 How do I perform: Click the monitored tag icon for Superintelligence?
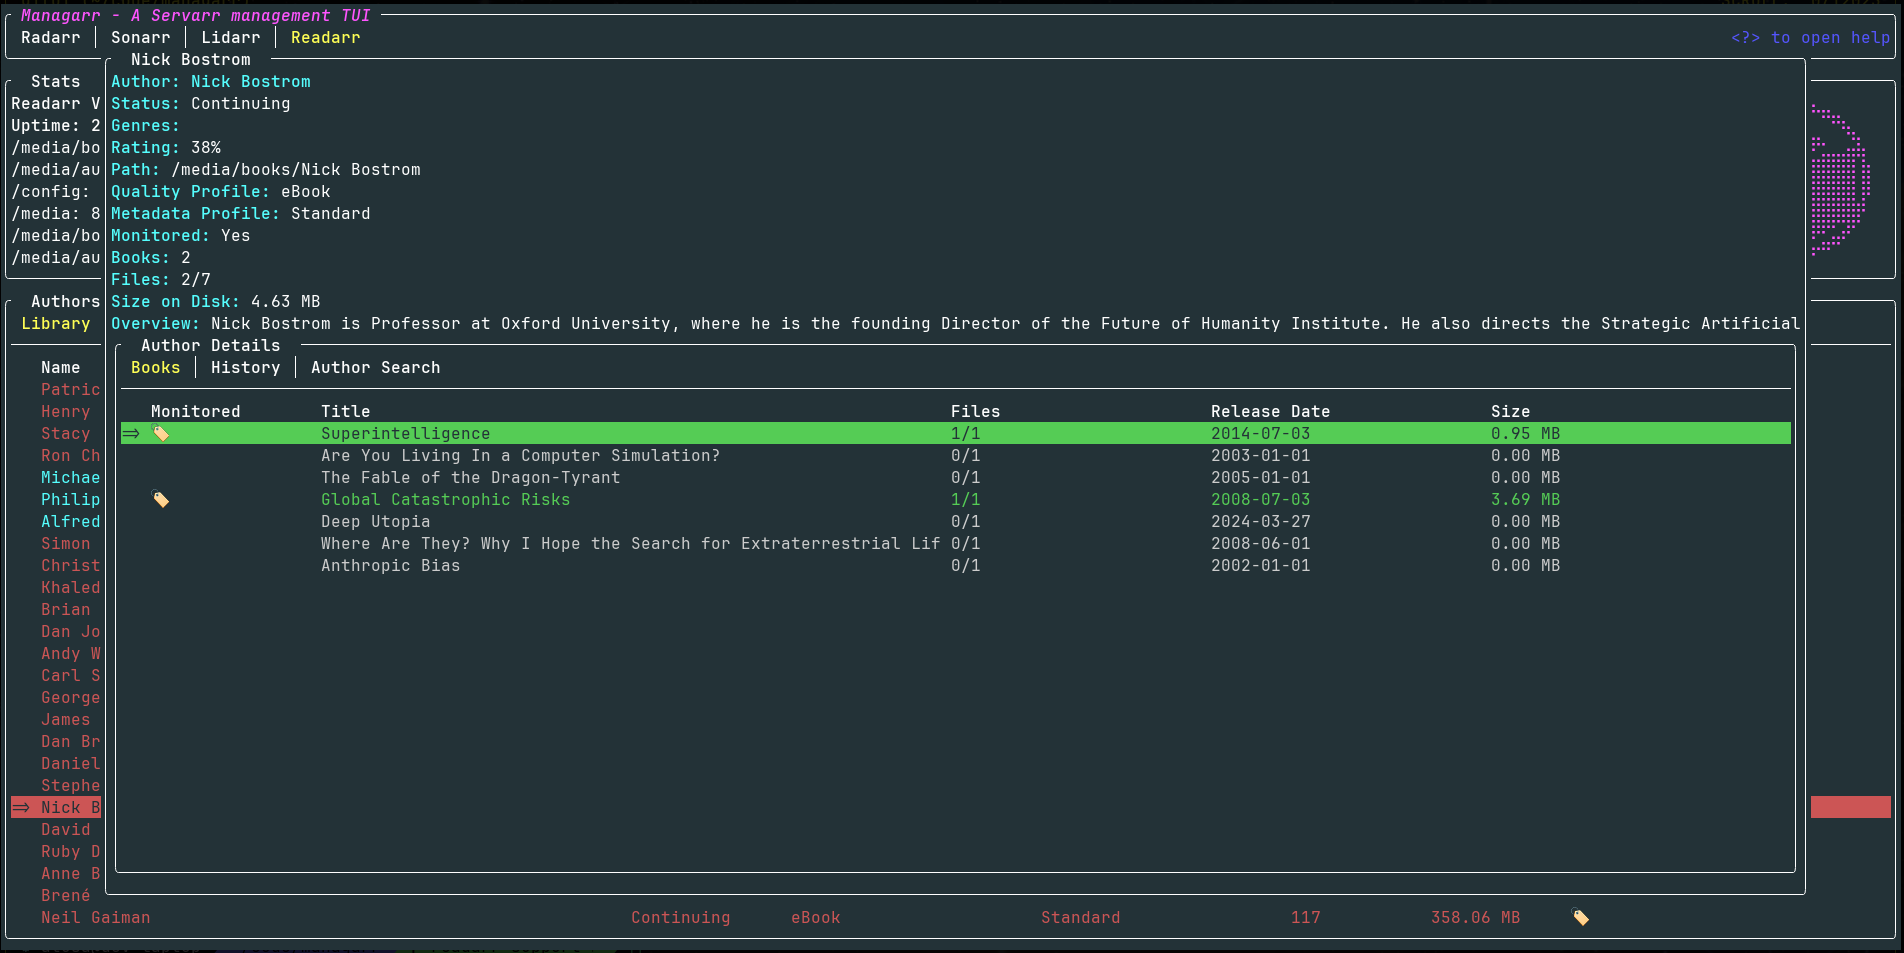click(x=160, y=433)
